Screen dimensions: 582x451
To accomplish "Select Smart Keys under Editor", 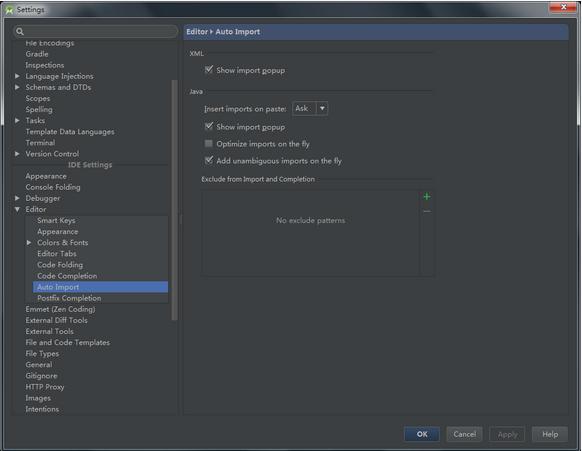I will point(56,220).
